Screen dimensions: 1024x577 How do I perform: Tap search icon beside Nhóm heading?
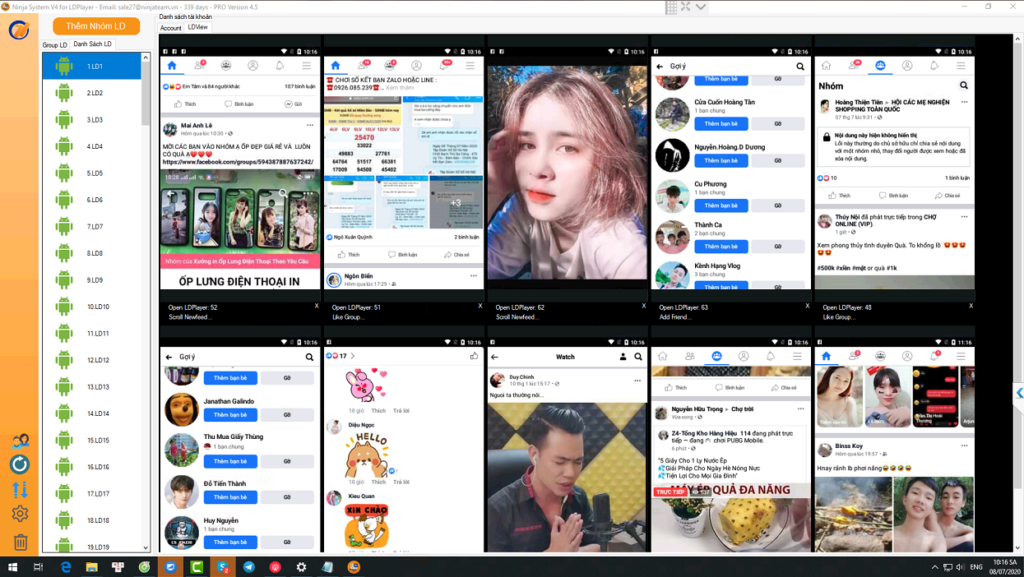coord(963,86)
